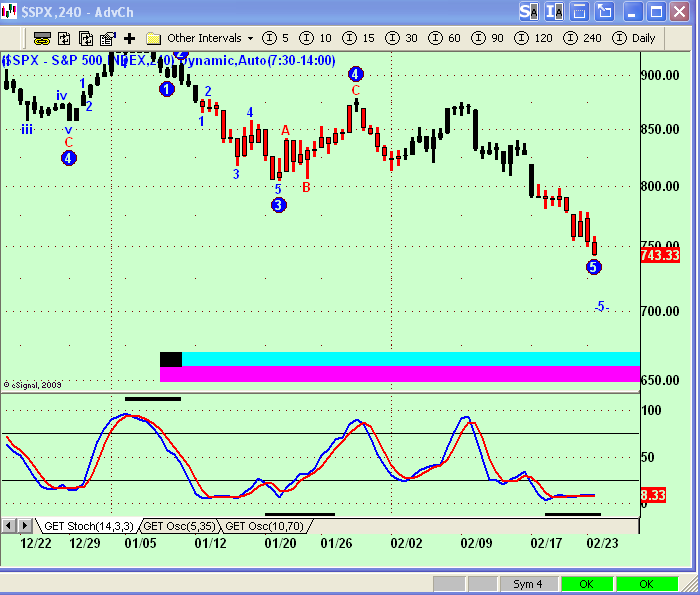Click the red 743.33 current price tag
Viewport: 700px width, 595px height.
660,255
